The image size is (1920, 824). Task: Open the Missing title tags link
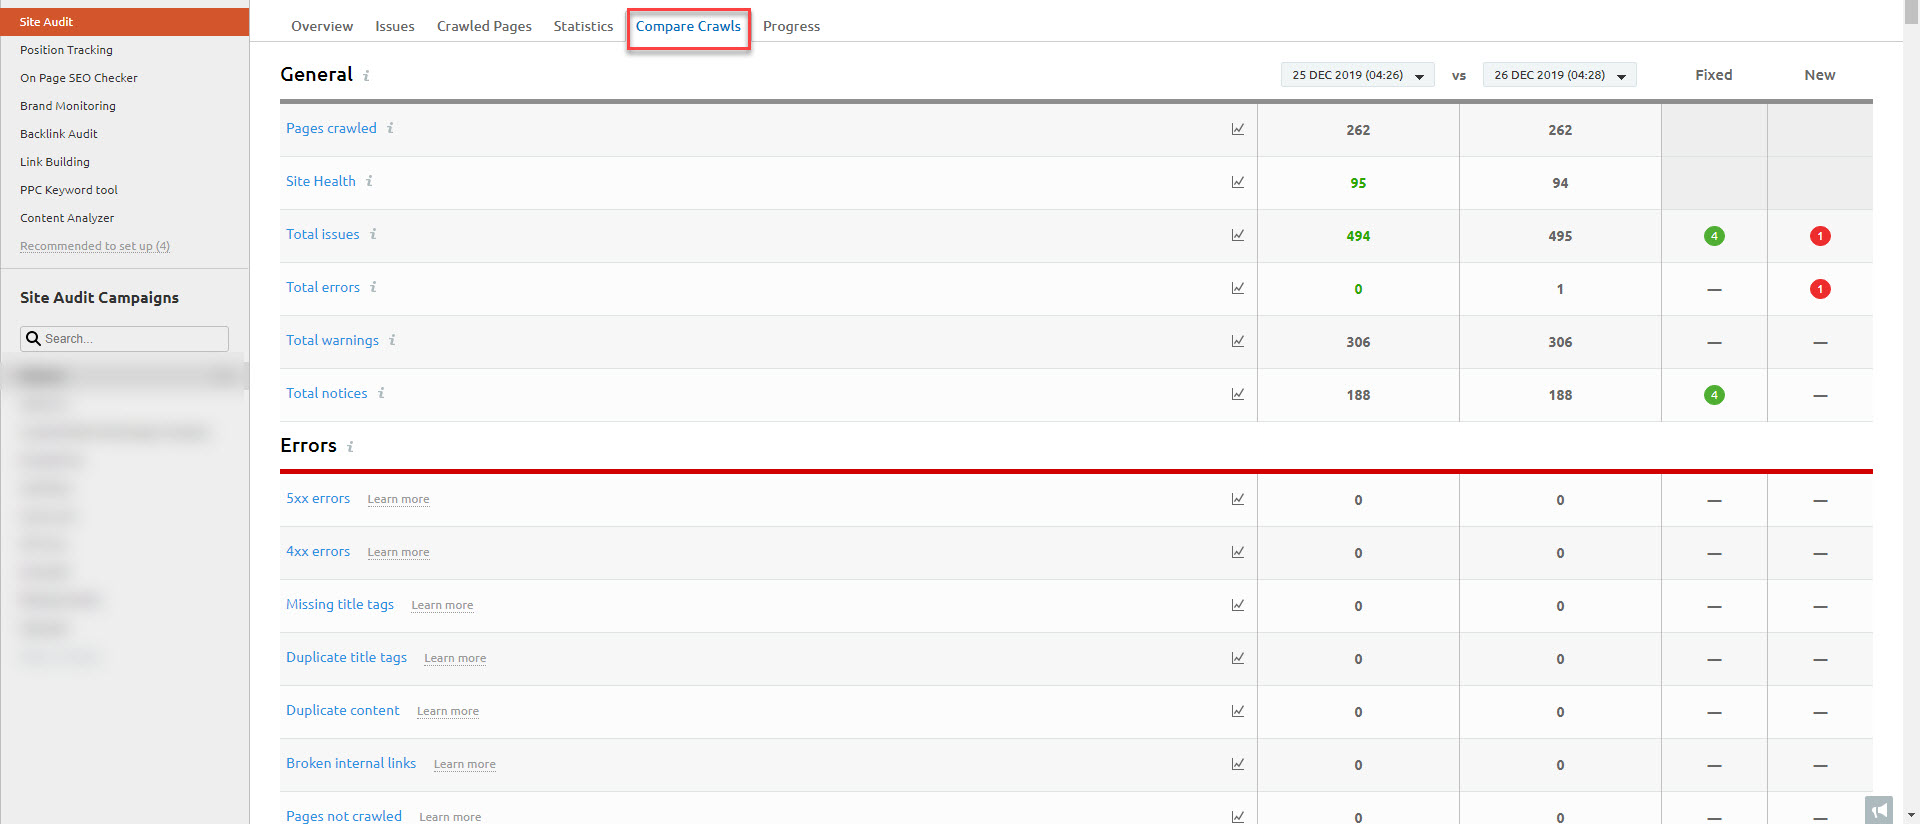pos(340,604)
